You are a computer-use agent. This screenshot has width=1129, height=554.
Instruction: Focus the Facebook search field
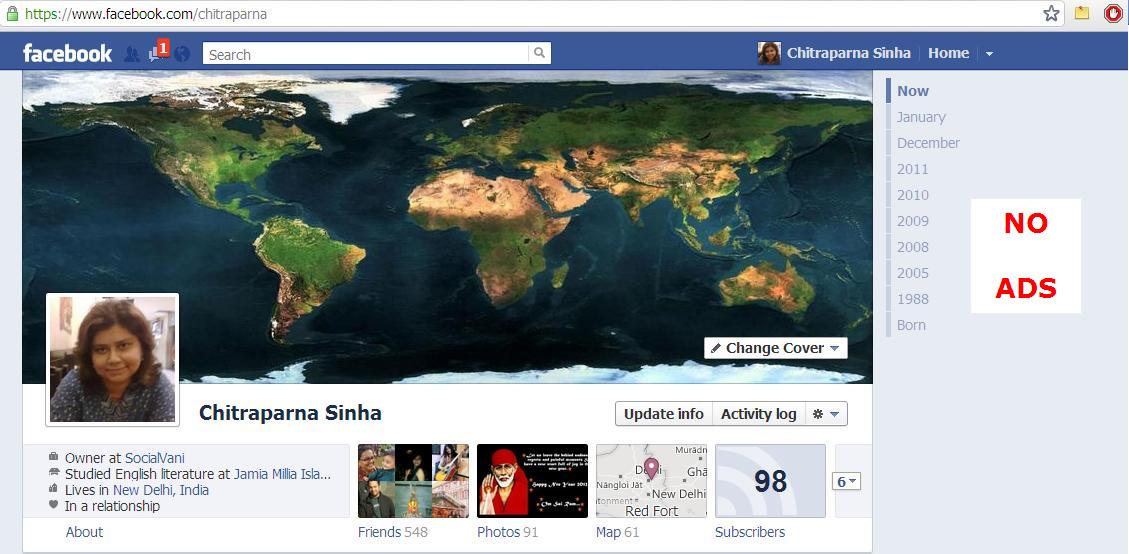pos(367,53)
